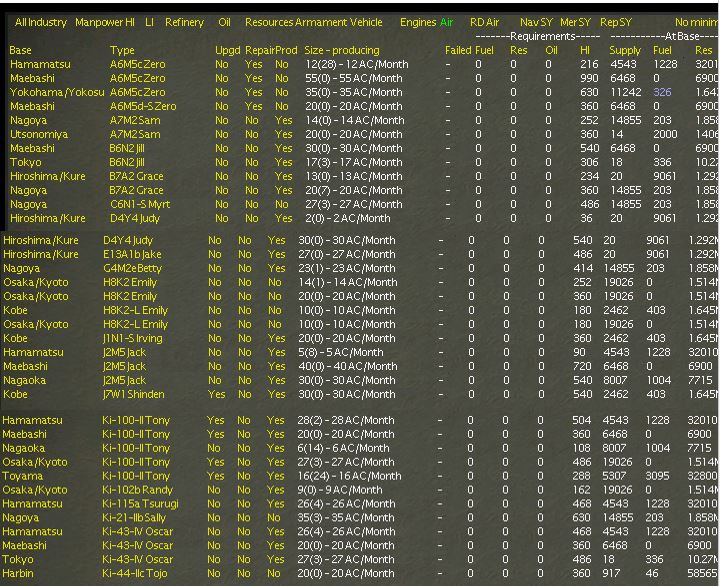This screenshot has height=586, width=720.
Task: Toggle Repair Yes for Maebashi A6M5d-S Zero
Action: pos(253,106)
